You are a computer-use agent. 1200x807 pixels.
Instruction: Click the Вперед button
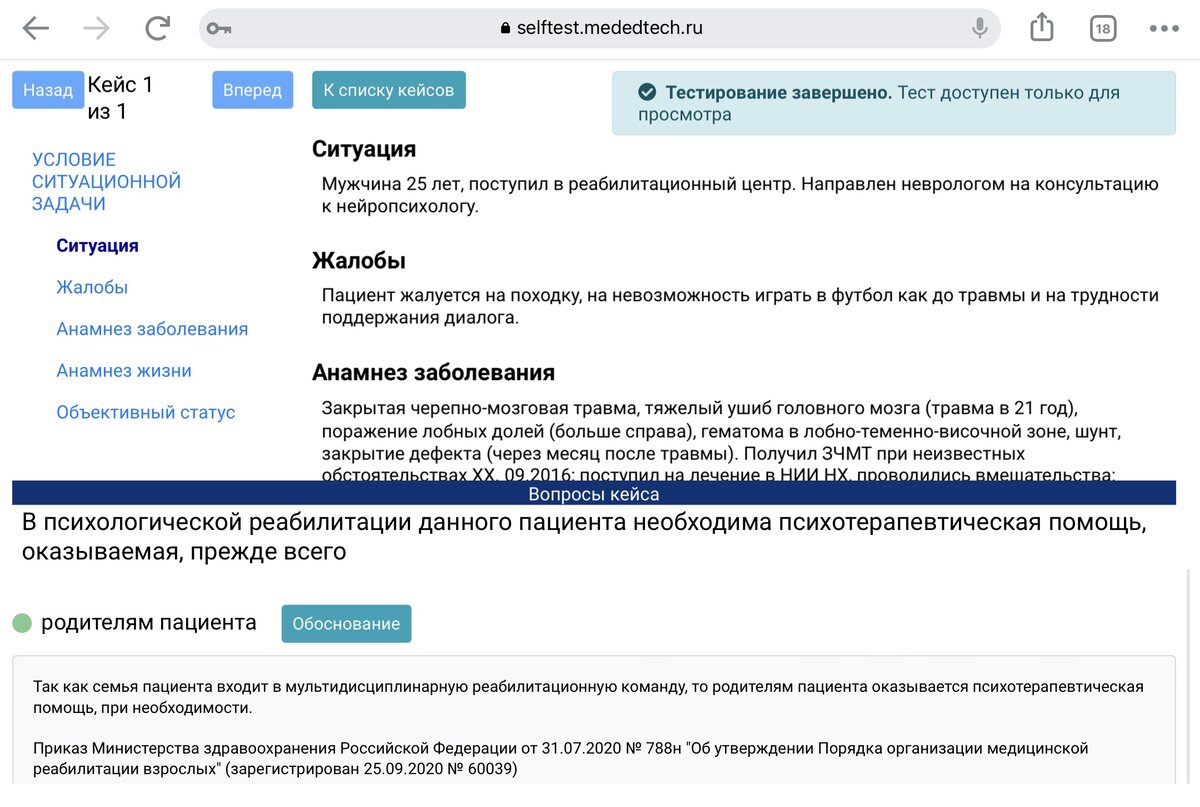252,90
